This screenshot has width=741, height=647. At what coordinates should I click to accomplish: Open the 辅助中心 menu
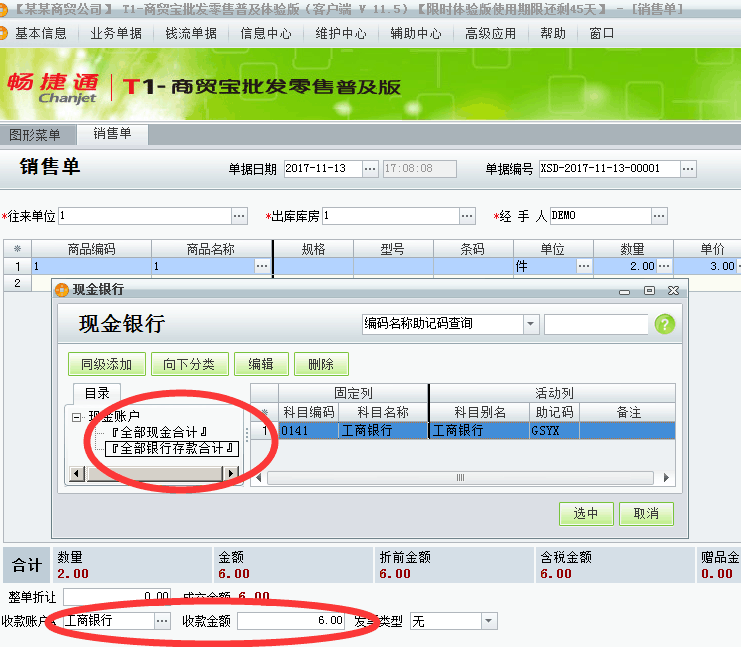[x=416, y=34]
